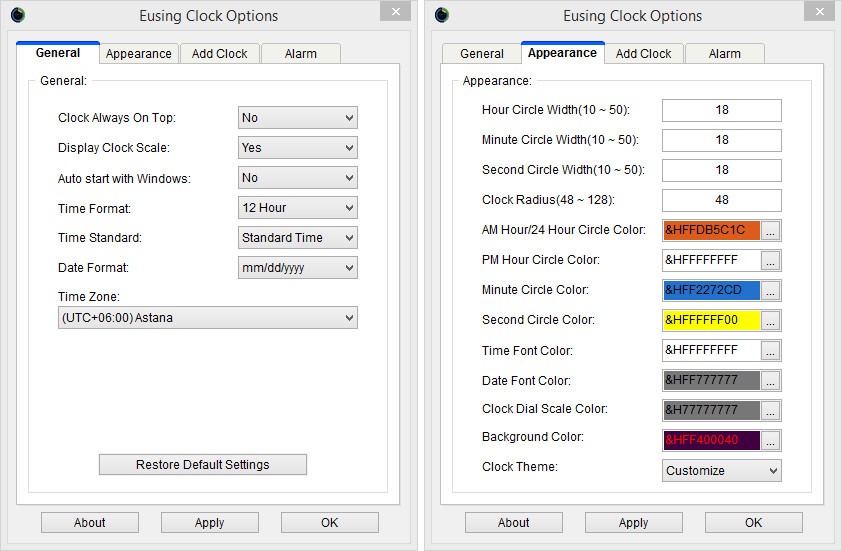The height and width of the screenshot is (551, 842).
Task: Close the right Eusing Clock Options window
Action: tap(819, 11)
